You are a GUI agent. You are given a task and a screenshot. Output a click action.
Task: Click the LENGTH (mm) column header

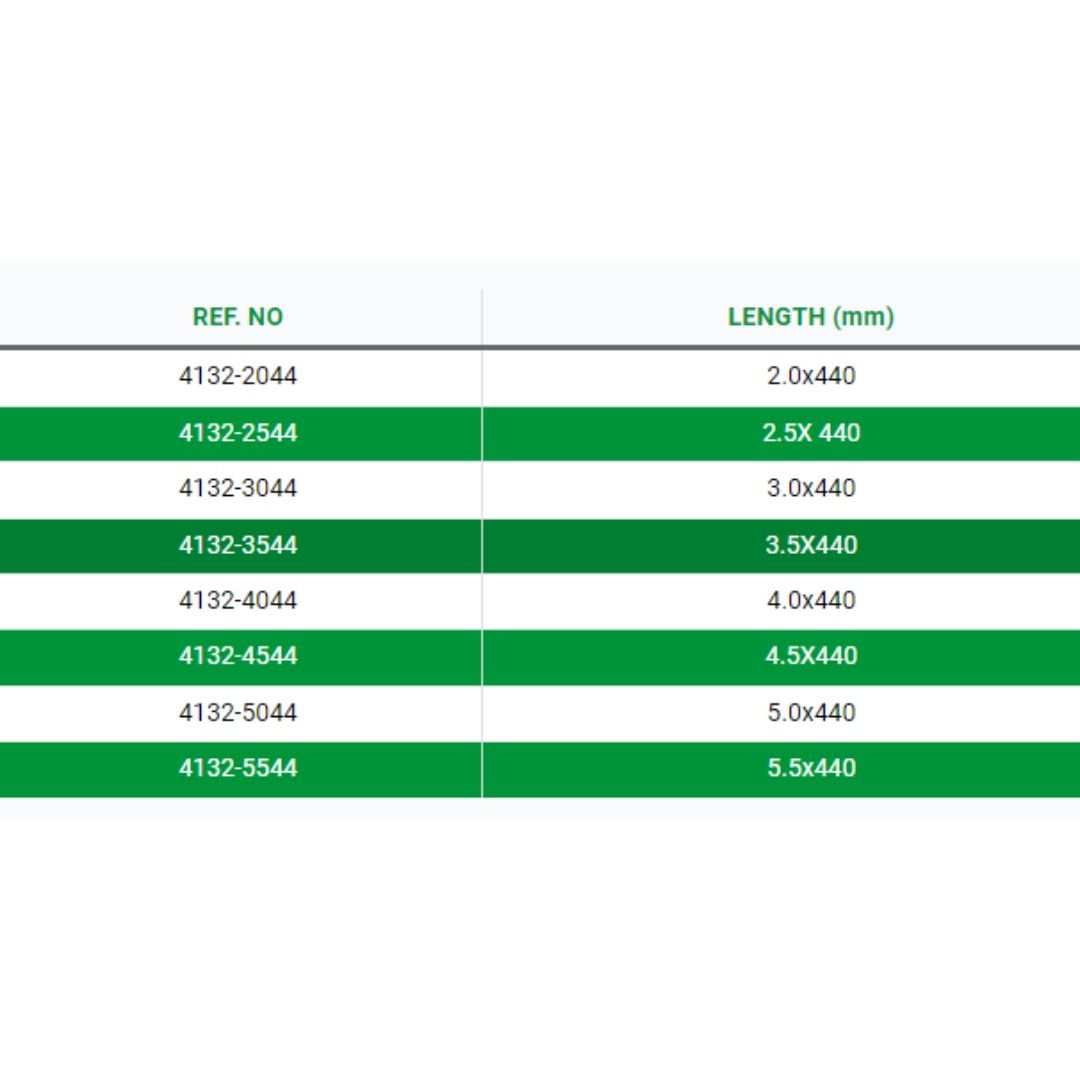[810, 317]
